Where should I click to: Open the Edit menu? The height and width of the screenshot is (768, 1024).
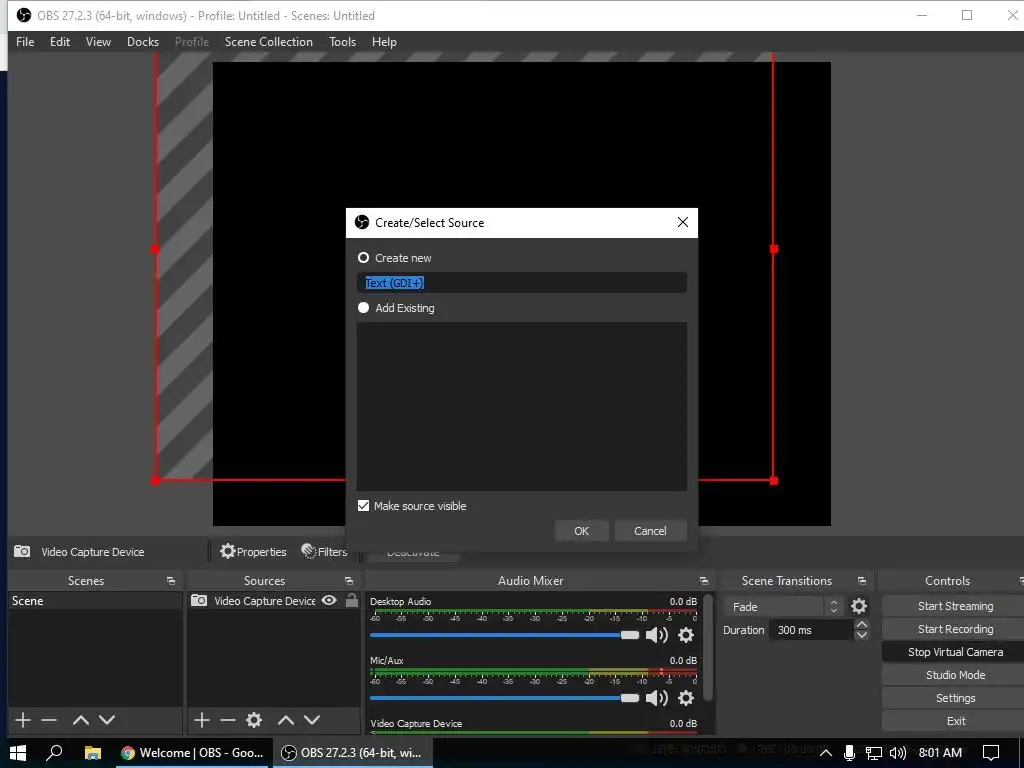tap(59, 42)
